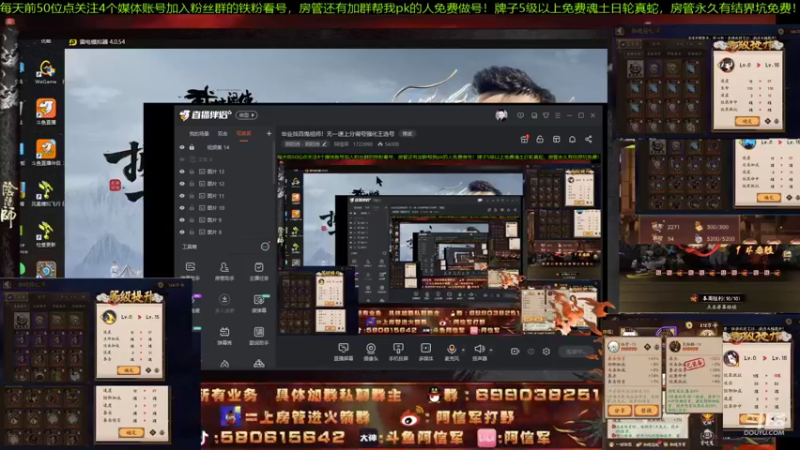
Task: Collapse the toolbox panel
Action: tap(265, 246)
